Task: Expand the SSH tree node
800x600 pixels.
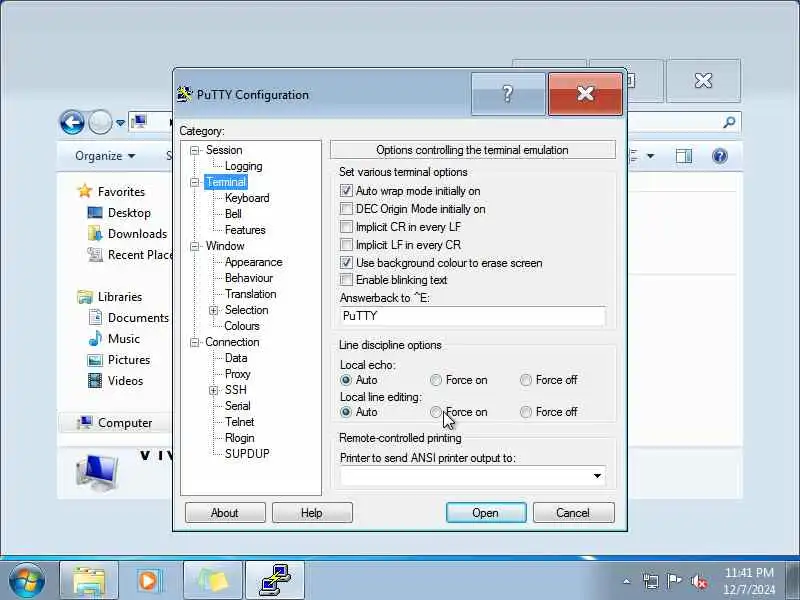Action: click(213, 390)
